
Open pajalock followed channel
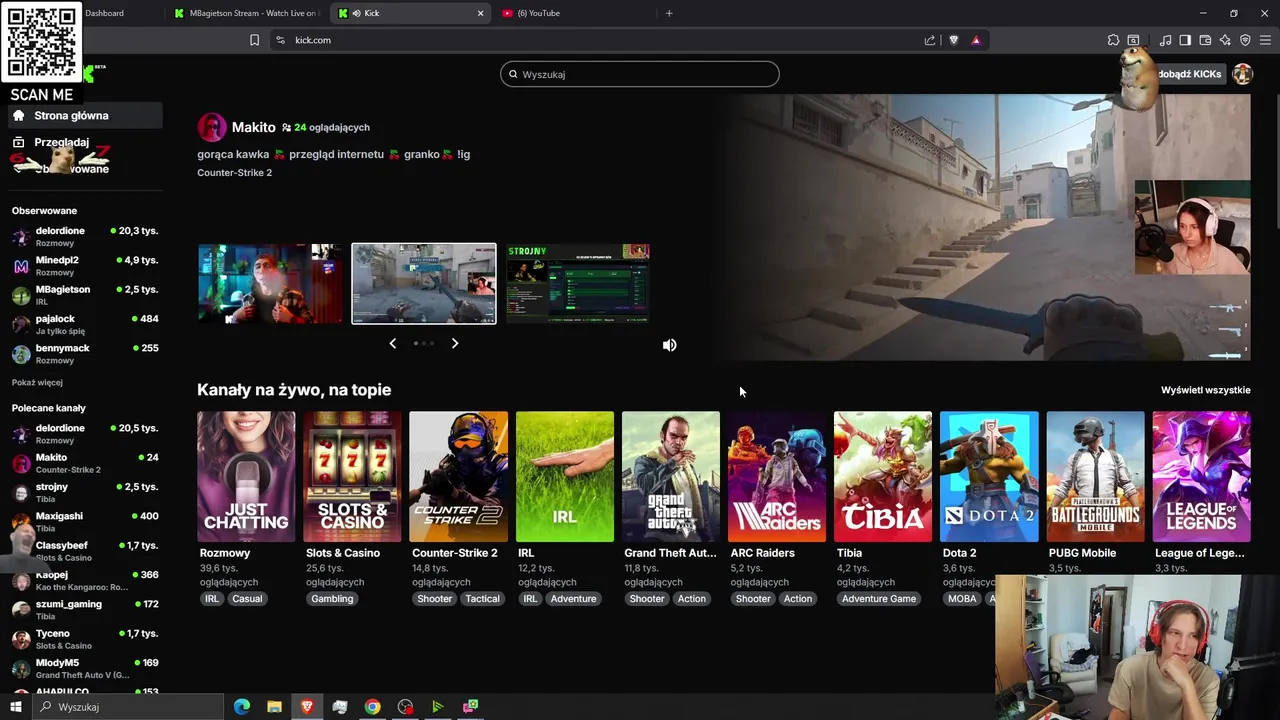[x=85, y=324]
